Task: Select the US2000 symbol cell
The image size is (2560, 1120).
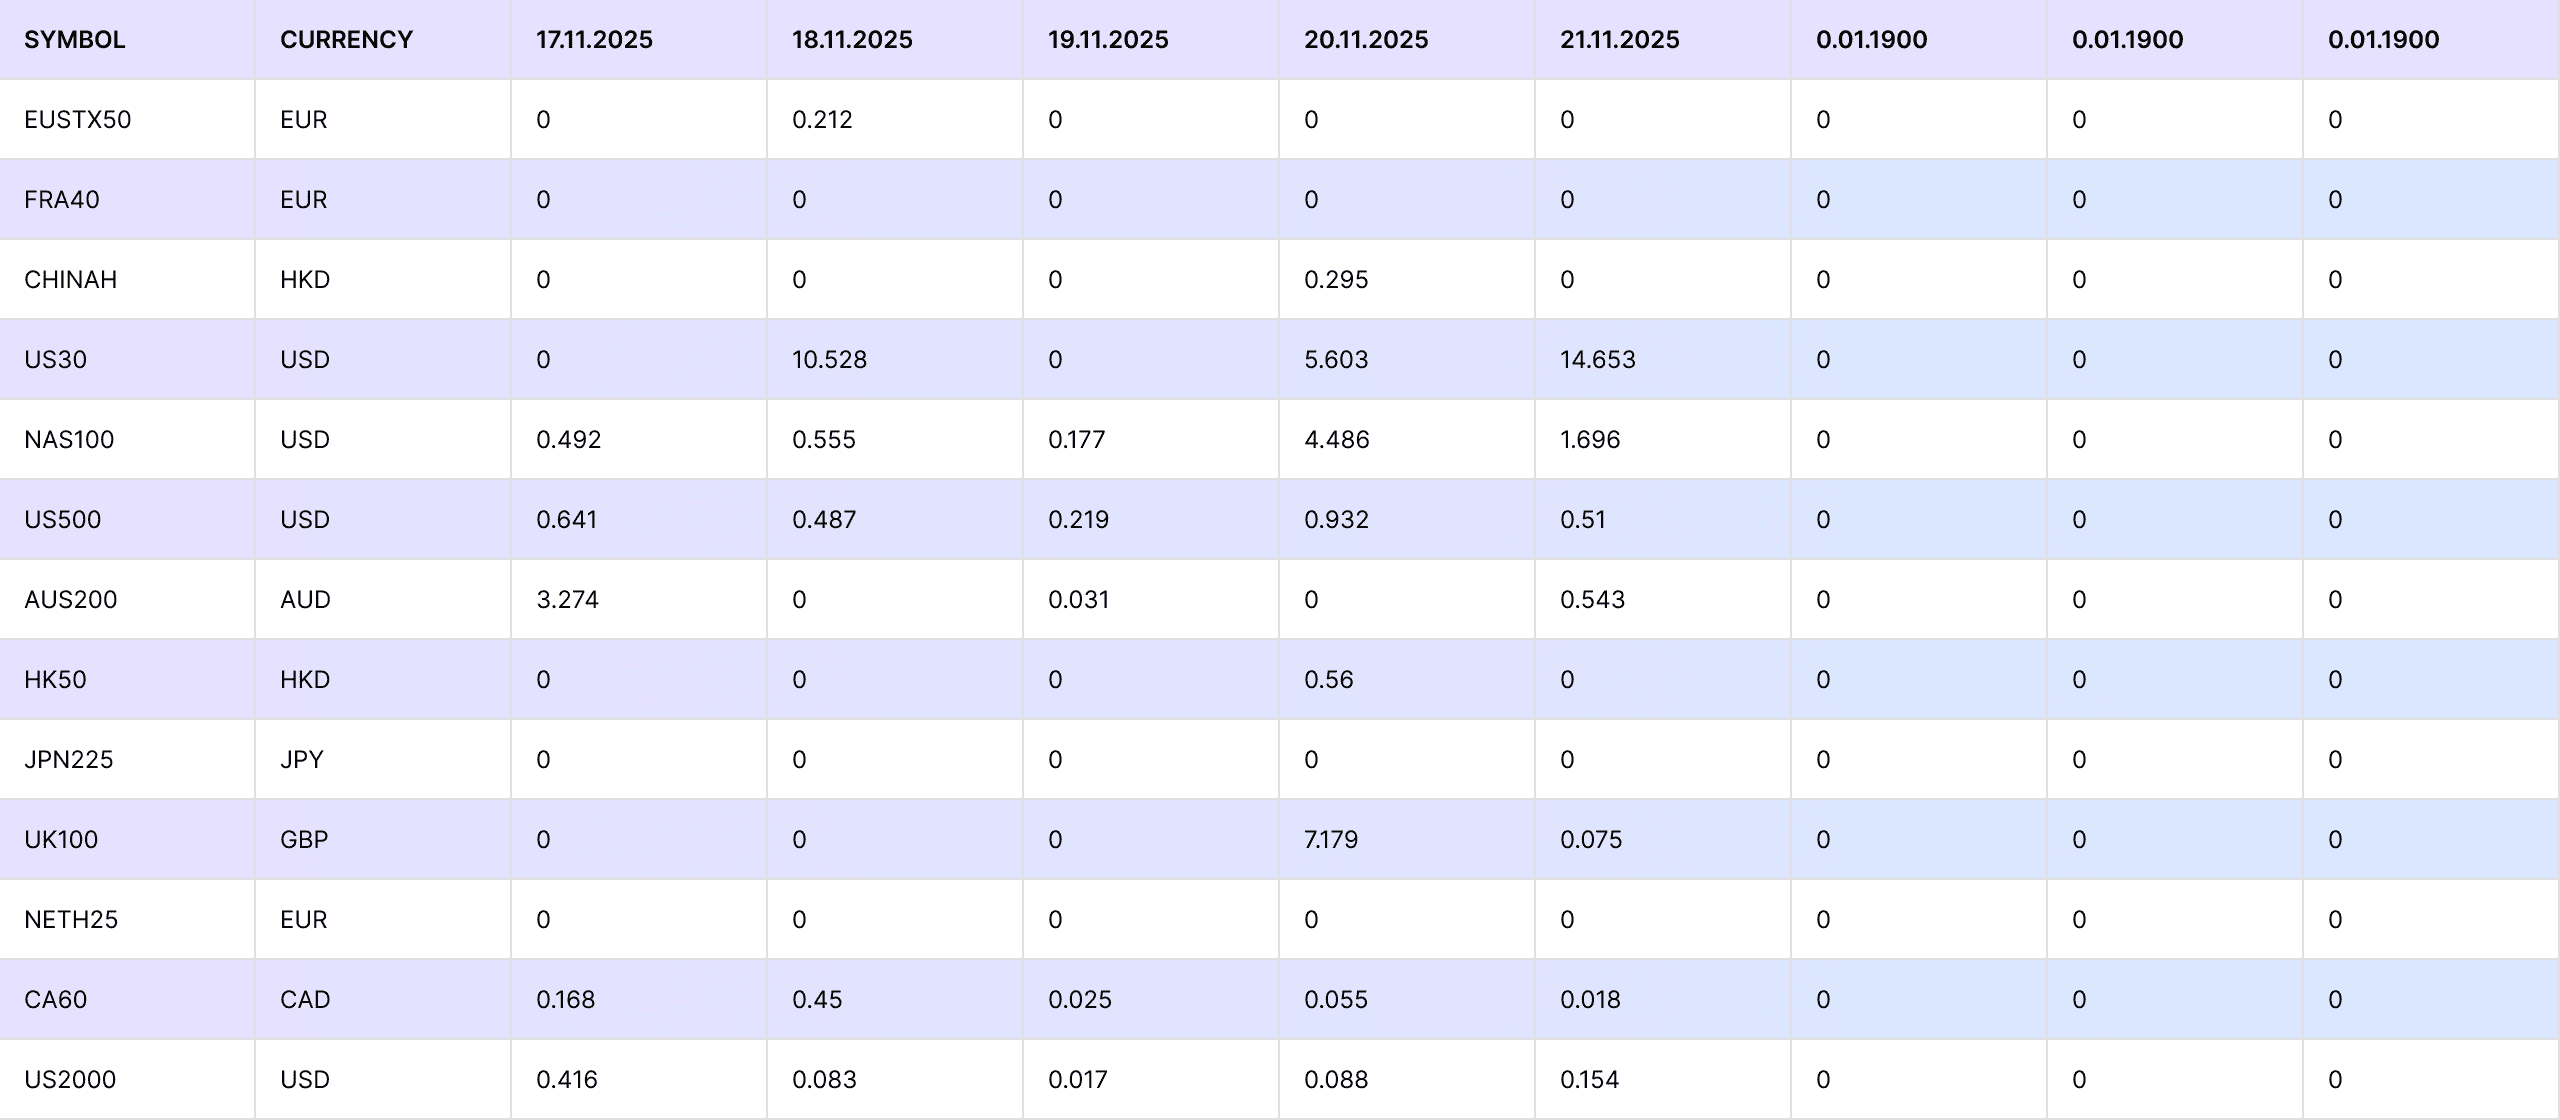Action: [x=70, y=1080]
